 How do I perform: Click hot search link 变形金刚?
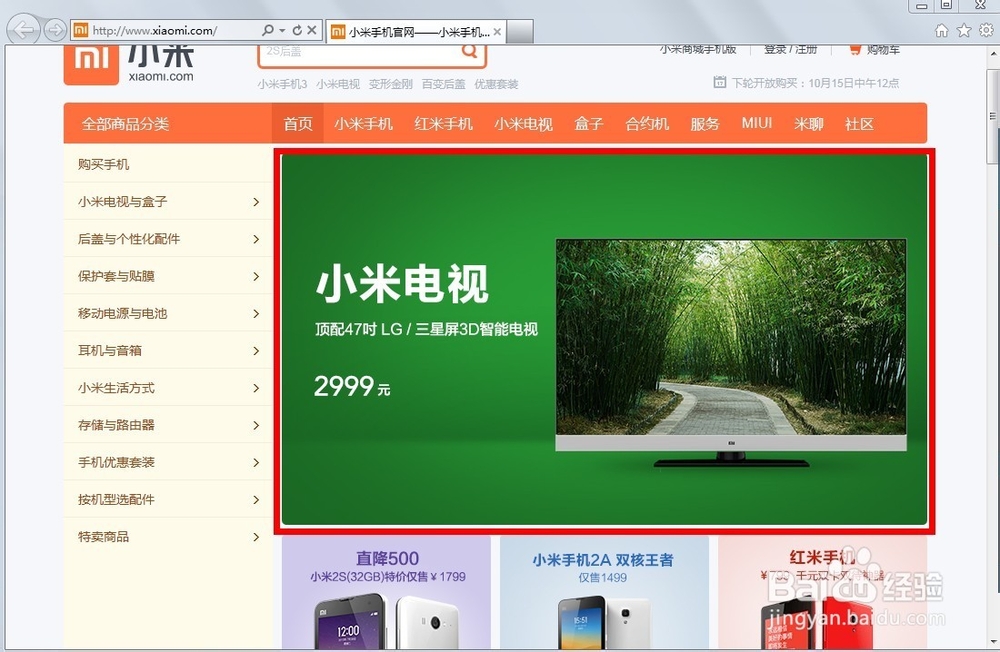pyautogui.click(x=390, y=84)
